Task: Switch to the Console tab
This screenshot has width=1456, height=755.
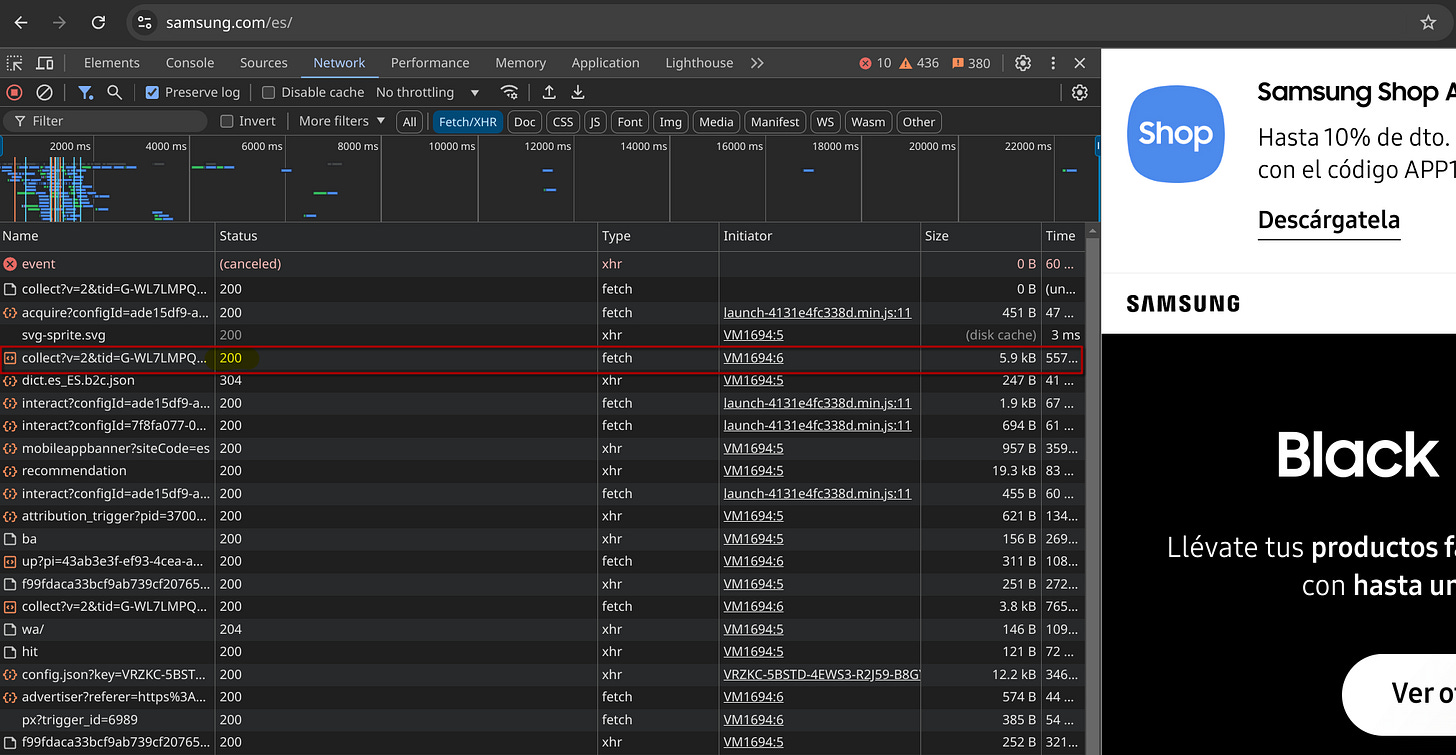Action: point(190,63)
